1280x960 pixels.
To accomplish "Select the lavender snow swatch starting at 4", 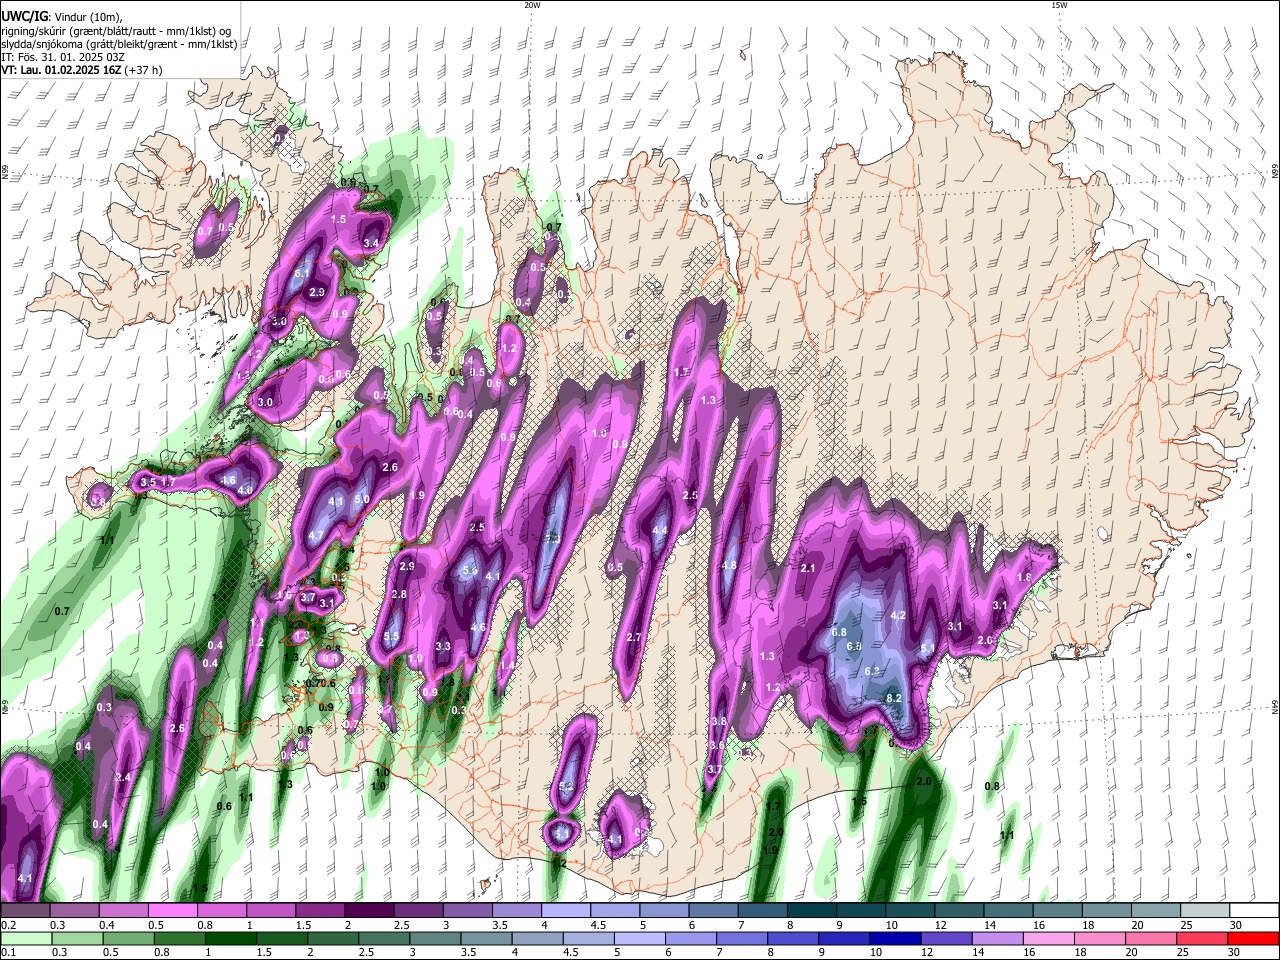I will 565,911.
